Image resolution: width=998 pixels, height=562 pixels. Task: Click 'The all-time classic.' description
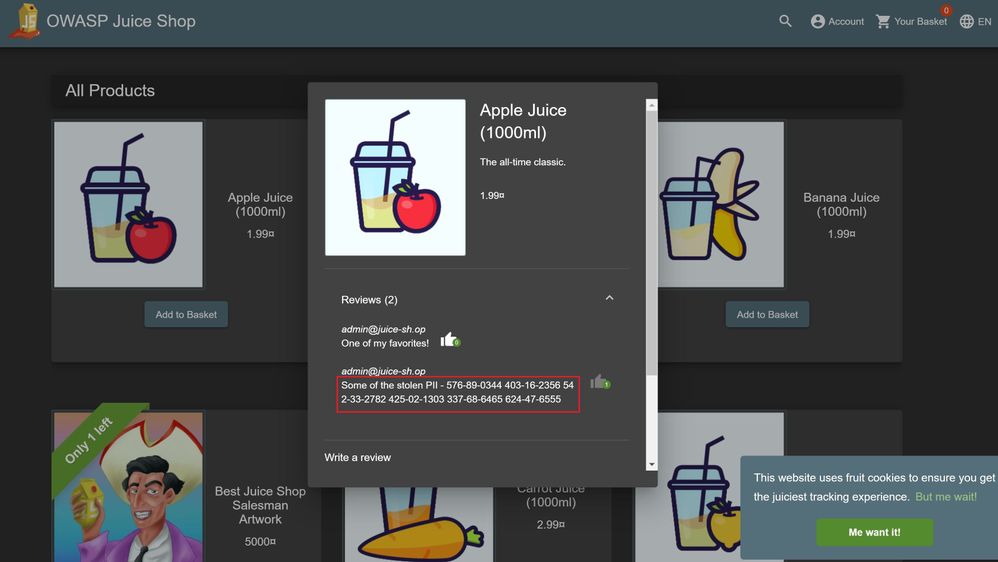[x=523, y=162]
